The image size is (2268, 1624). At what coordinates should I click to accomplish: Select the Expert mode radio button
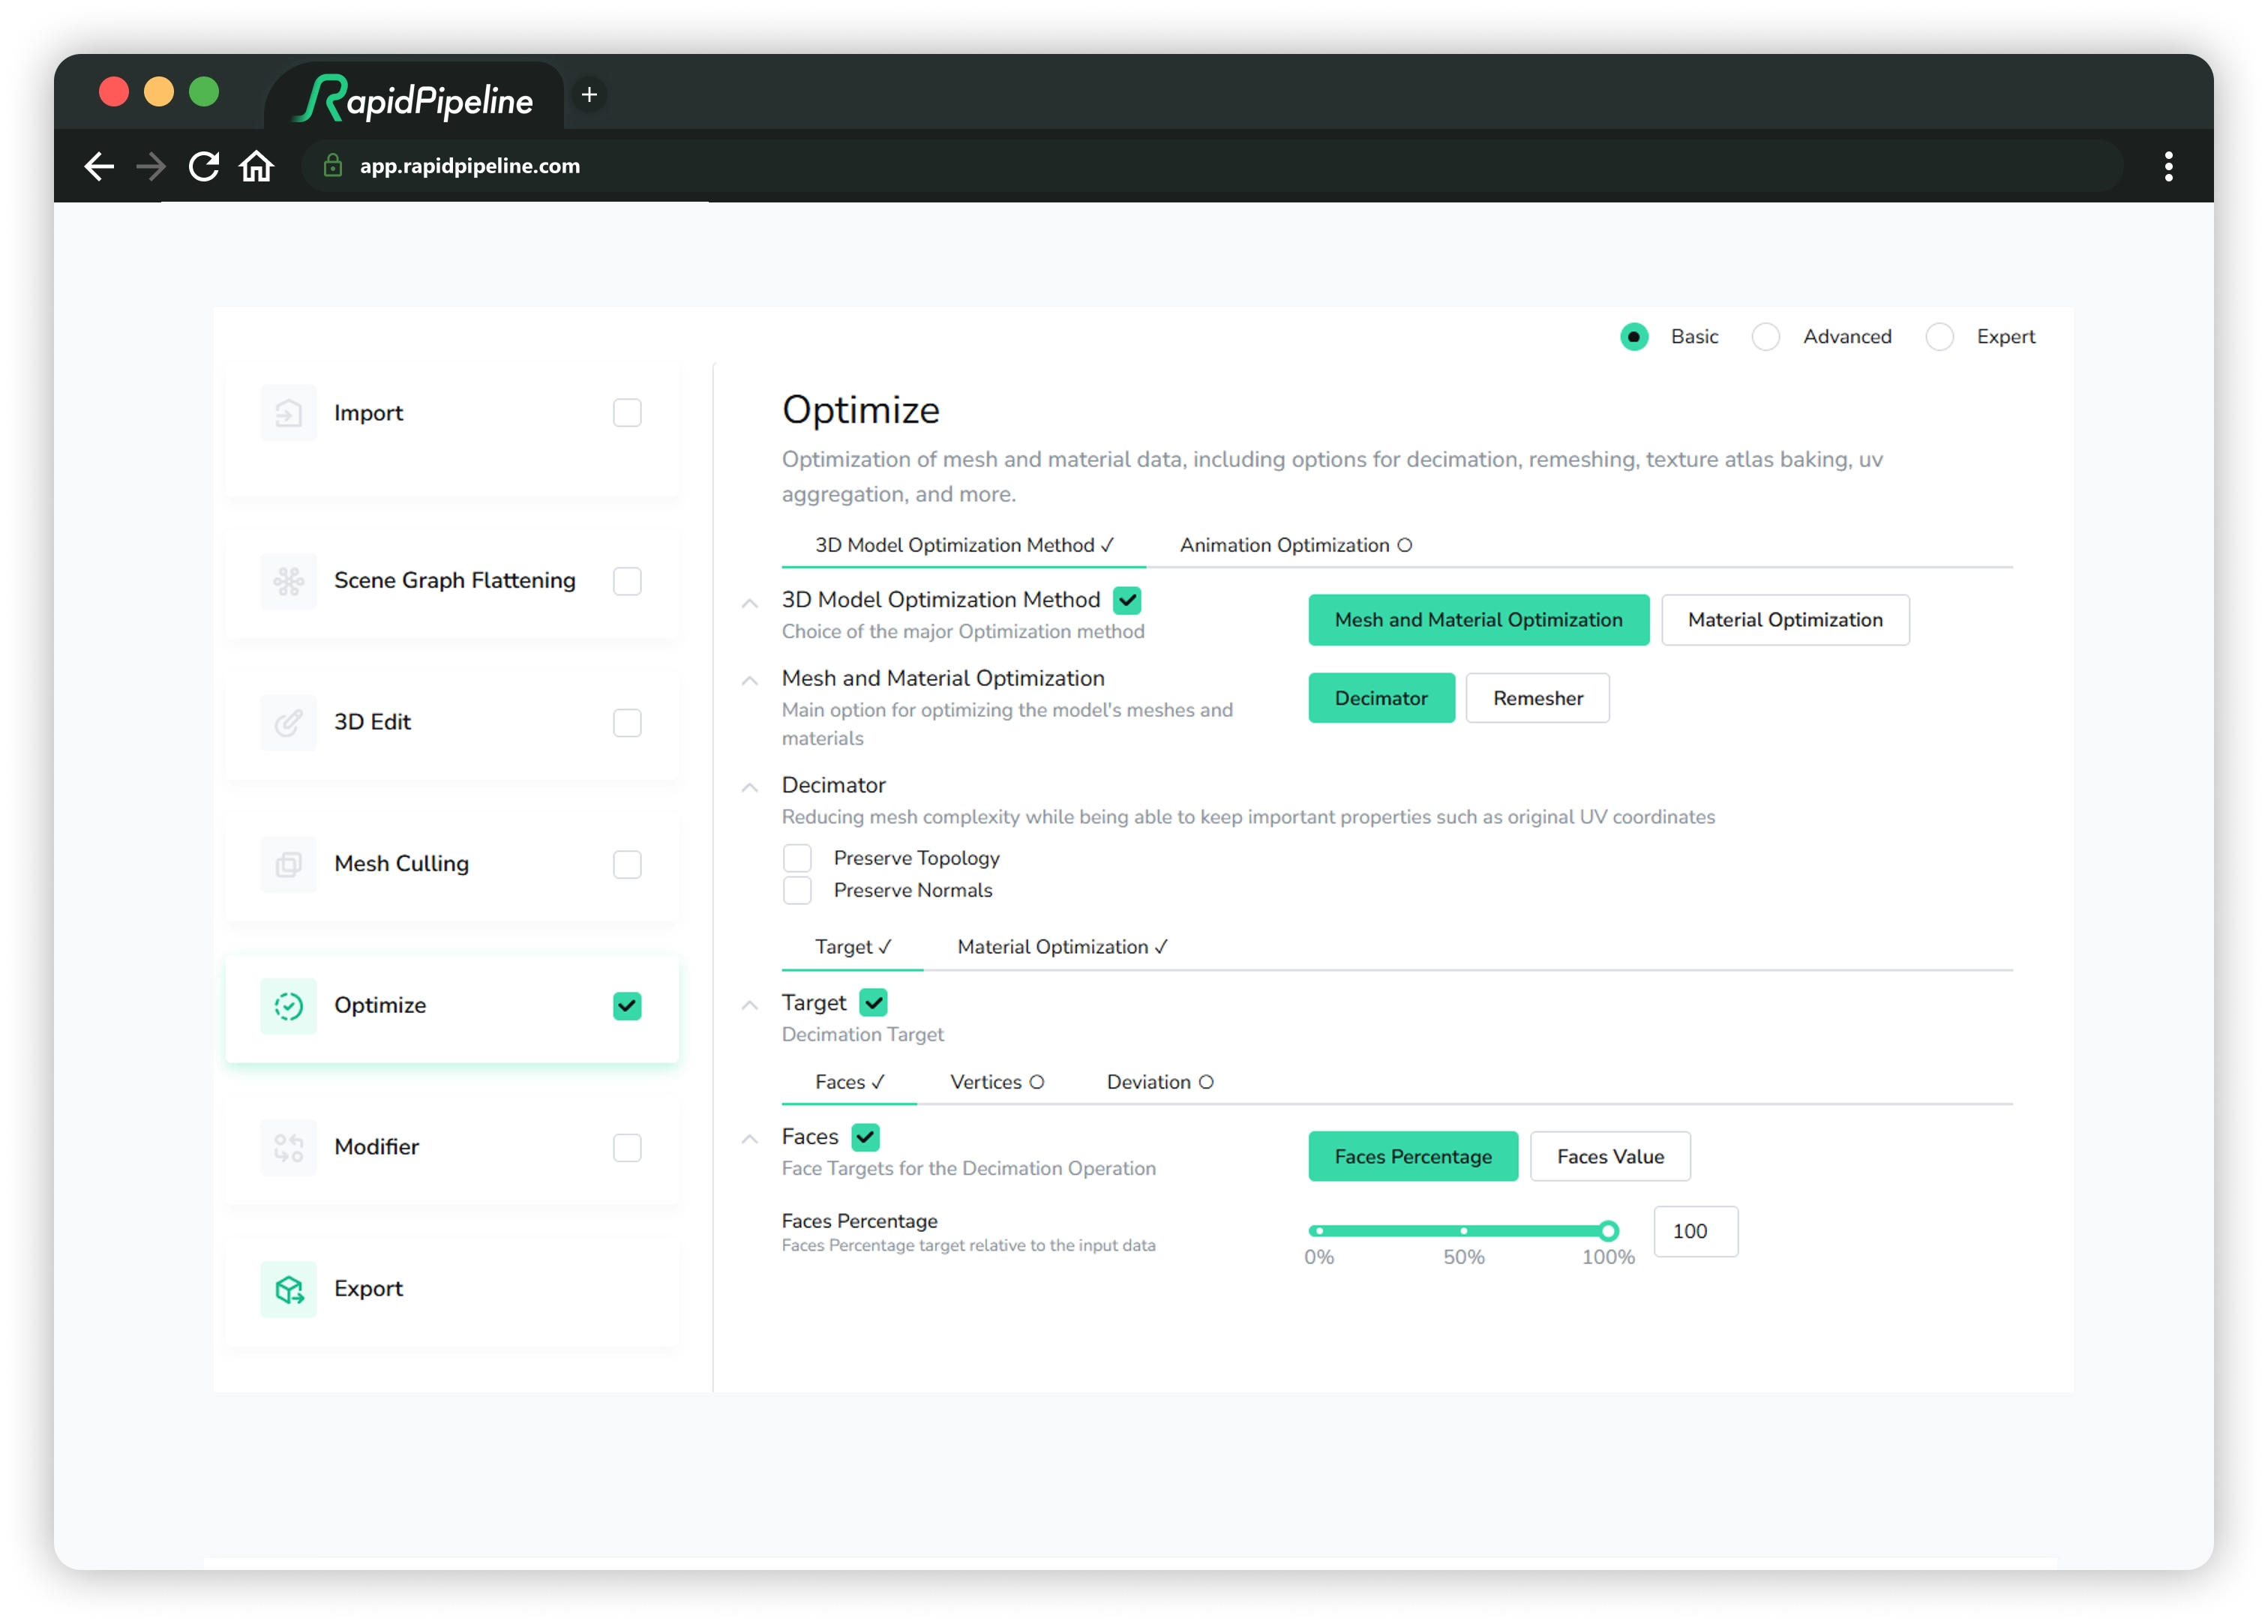1939,337
